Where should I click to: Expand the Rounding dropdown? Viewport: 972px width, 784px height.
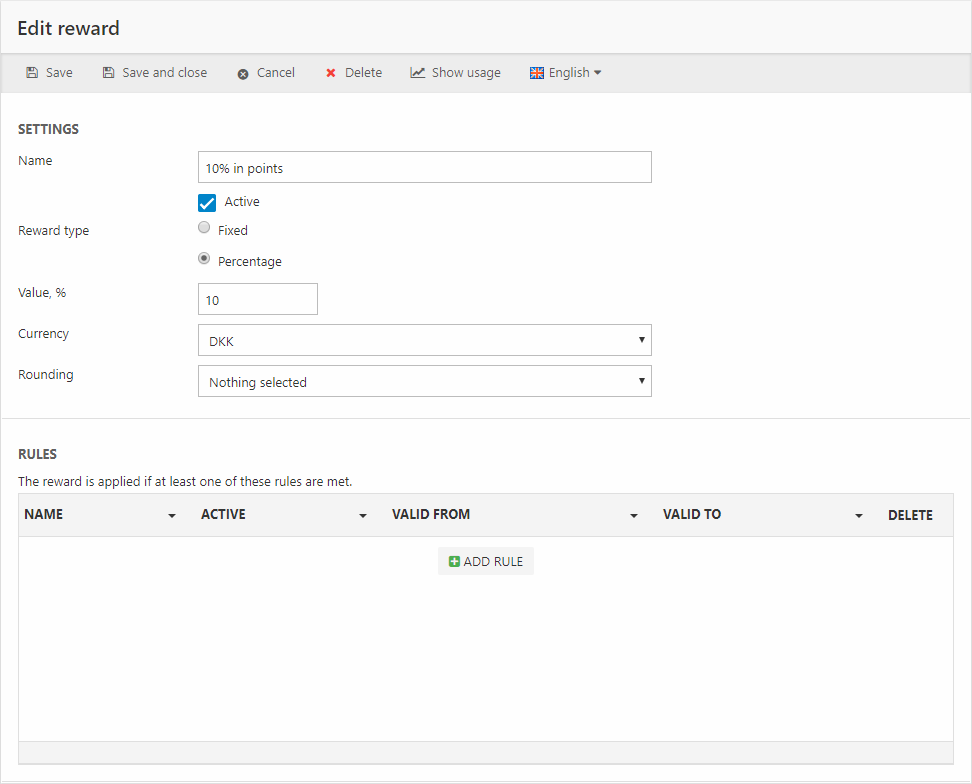[424, 381]
